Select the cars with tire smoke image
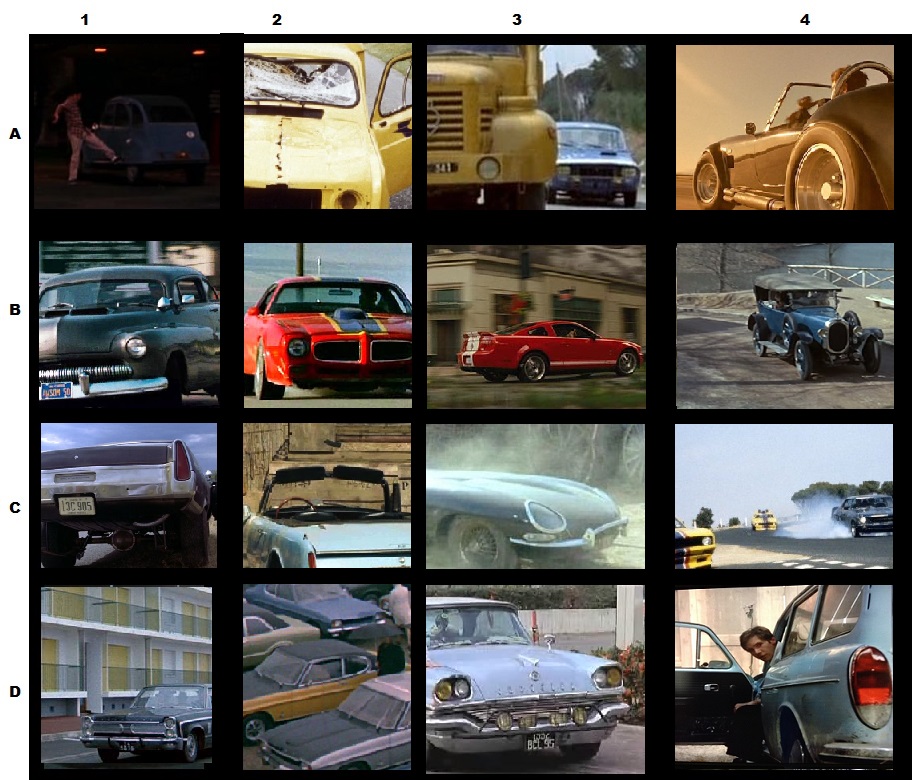 [x=784, y=495]
